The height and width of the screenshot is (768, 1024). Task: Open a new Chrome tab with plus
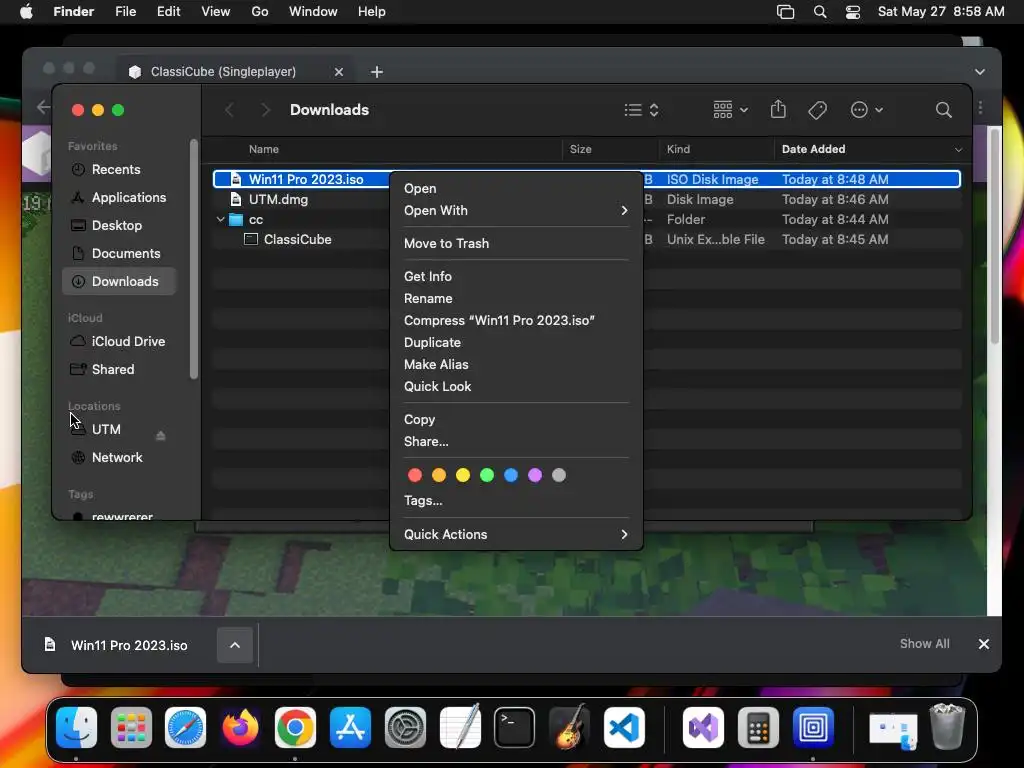pyautogui.click(x=377, y=72)
